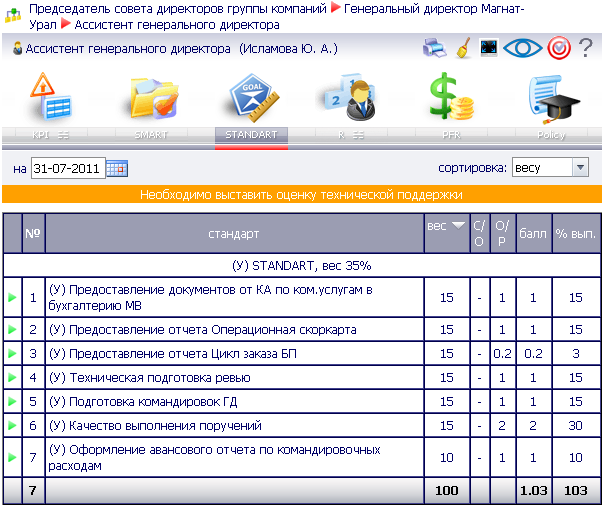Viewport: 605px width, 509px height.
Task: Click О/Р value 0.2 in row 3
Action: pyautogui.click(x=502, y=353)
